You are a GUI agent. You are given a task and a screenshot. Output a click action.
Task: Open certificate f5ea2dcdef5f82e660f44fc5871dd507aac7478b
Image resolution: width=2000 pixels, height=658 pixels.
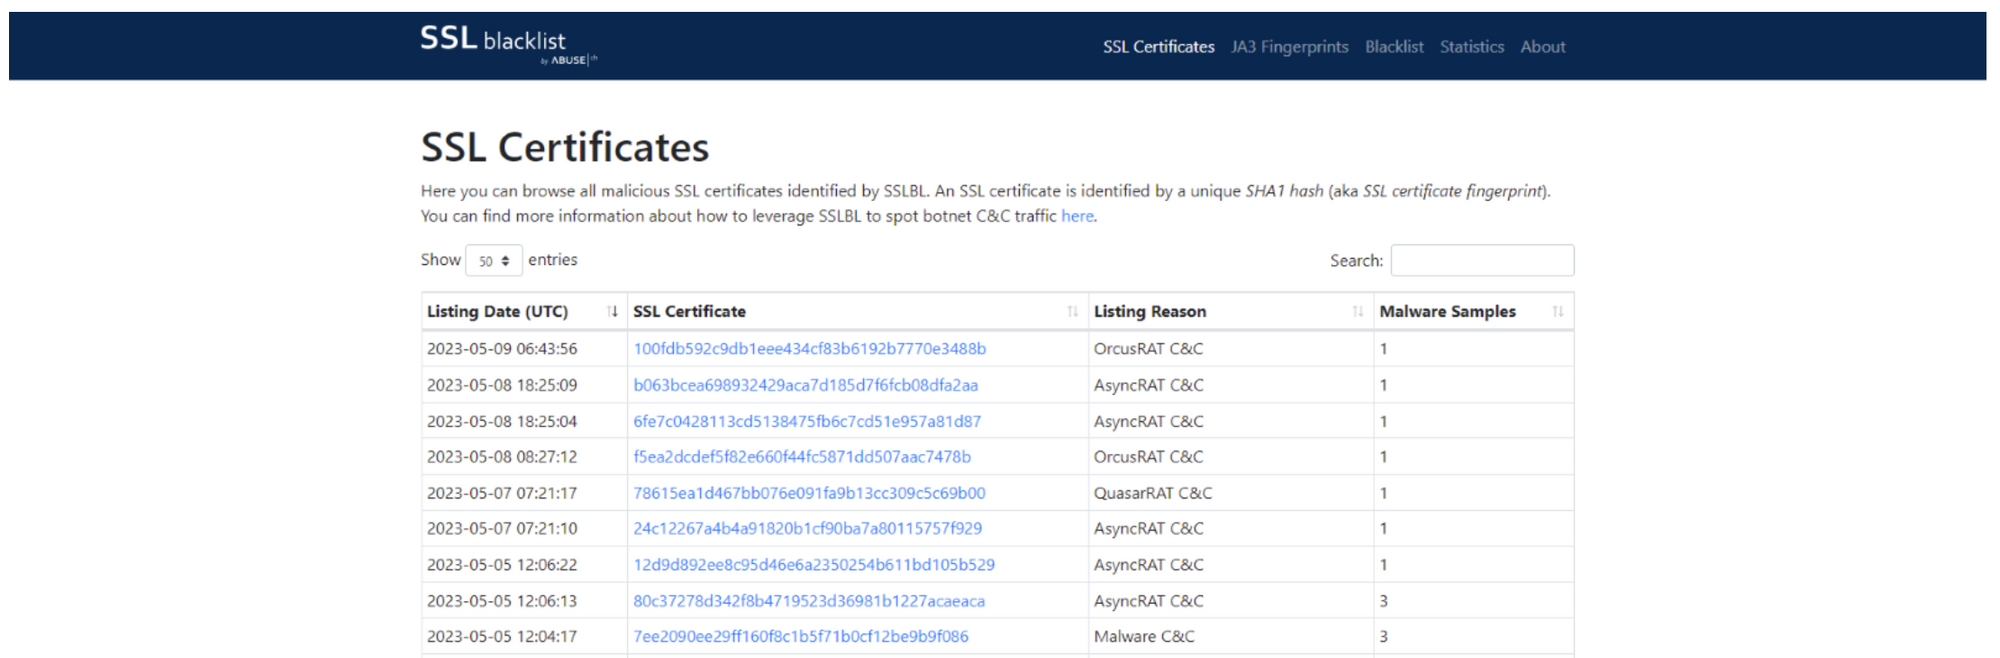802,457
